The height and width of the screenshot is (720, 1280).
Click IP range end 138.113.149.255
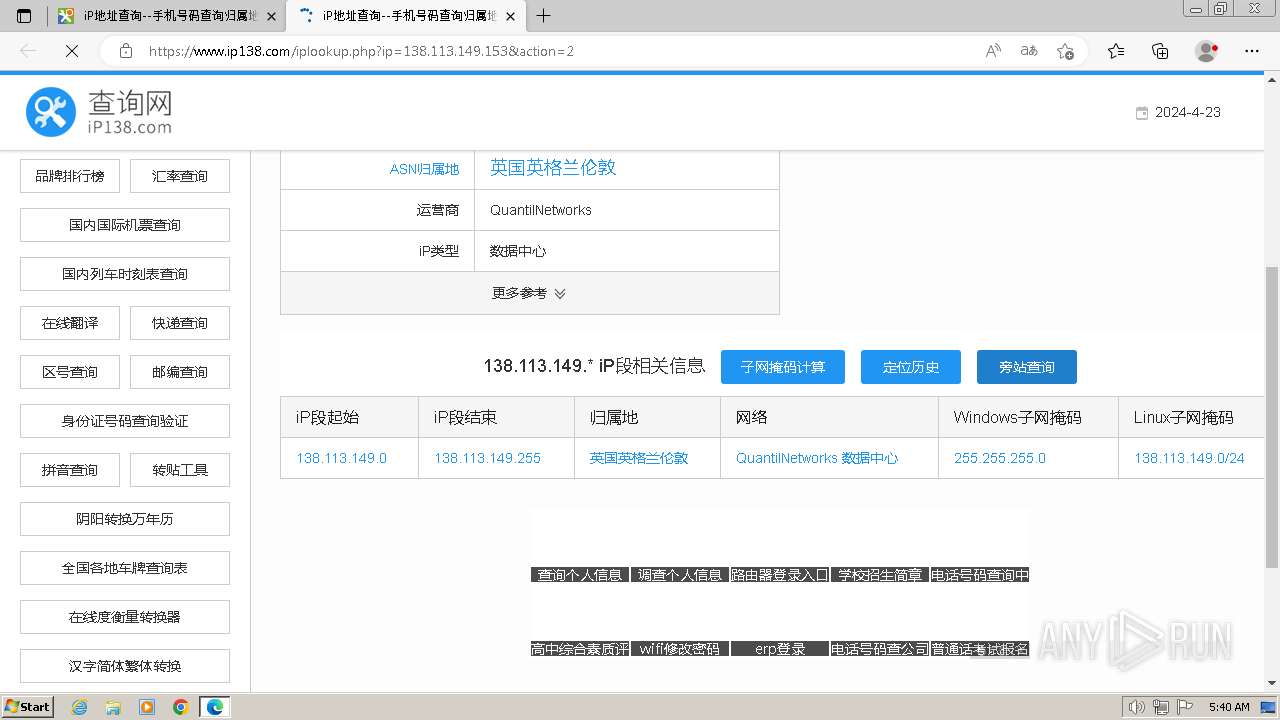tap(487, 458)
